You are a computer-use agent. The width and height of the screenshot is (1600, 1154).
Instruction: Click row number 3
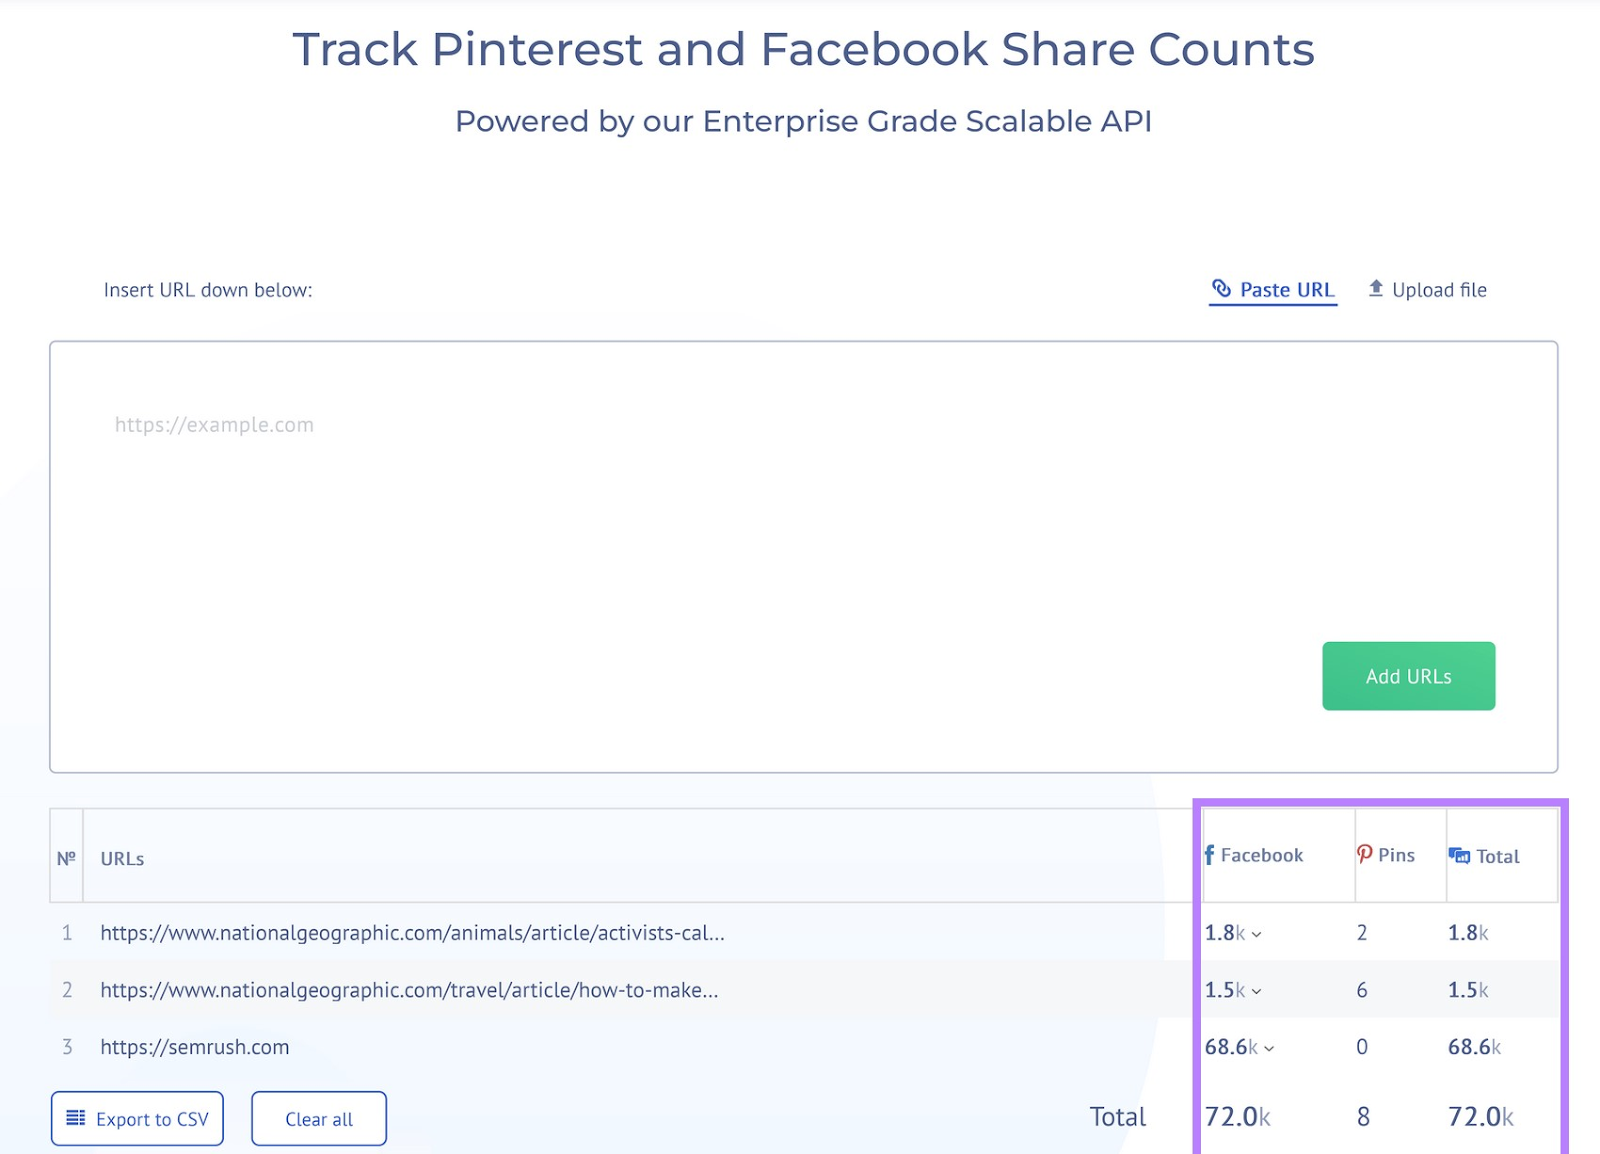67,1047
